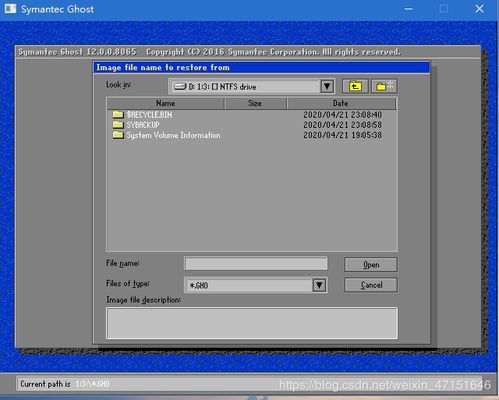Click the Cancel button

[371, 285]
